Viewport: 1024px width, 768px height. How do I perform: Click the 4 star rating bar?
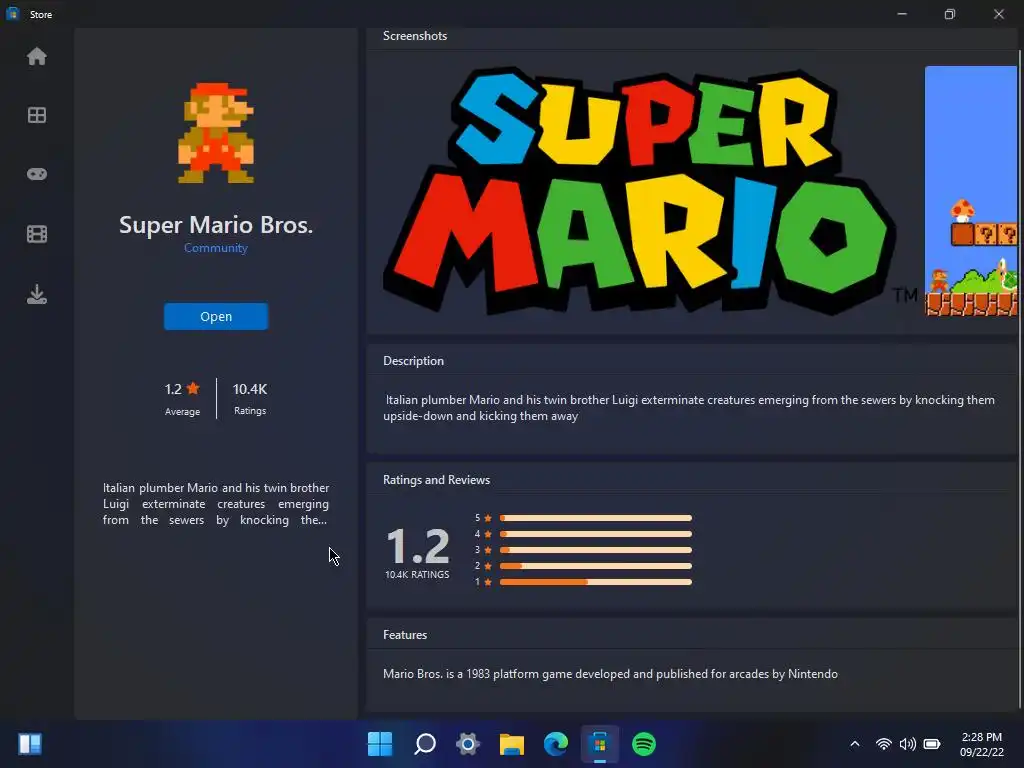(x=596, y=534)
